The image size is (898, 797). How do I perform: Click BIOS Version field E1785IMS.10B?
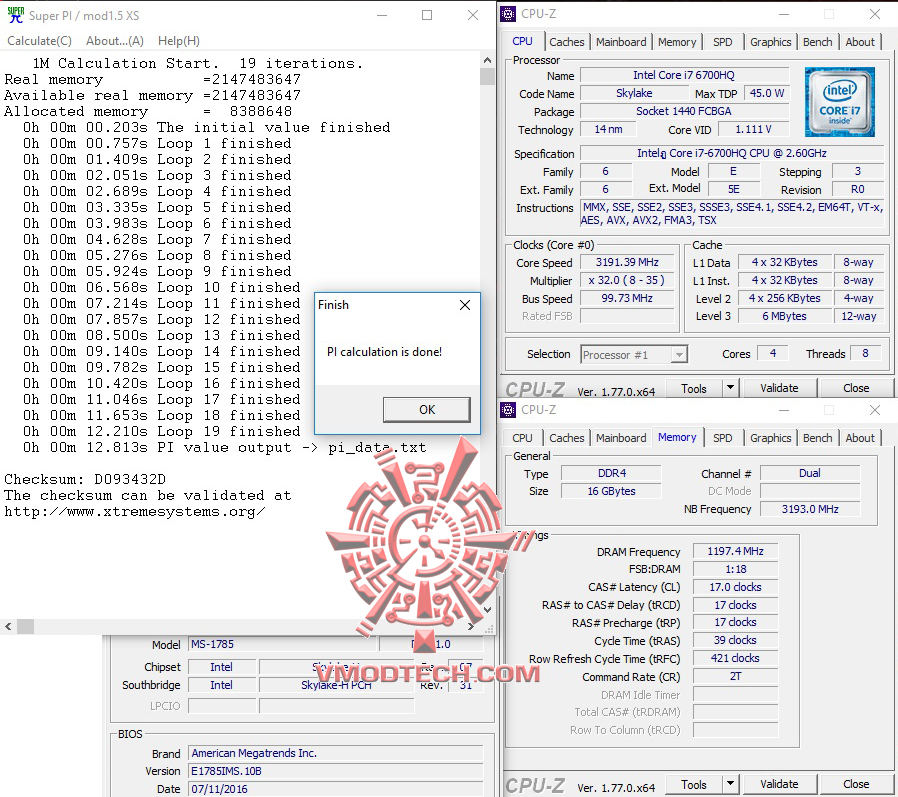(x=336, y=771)
